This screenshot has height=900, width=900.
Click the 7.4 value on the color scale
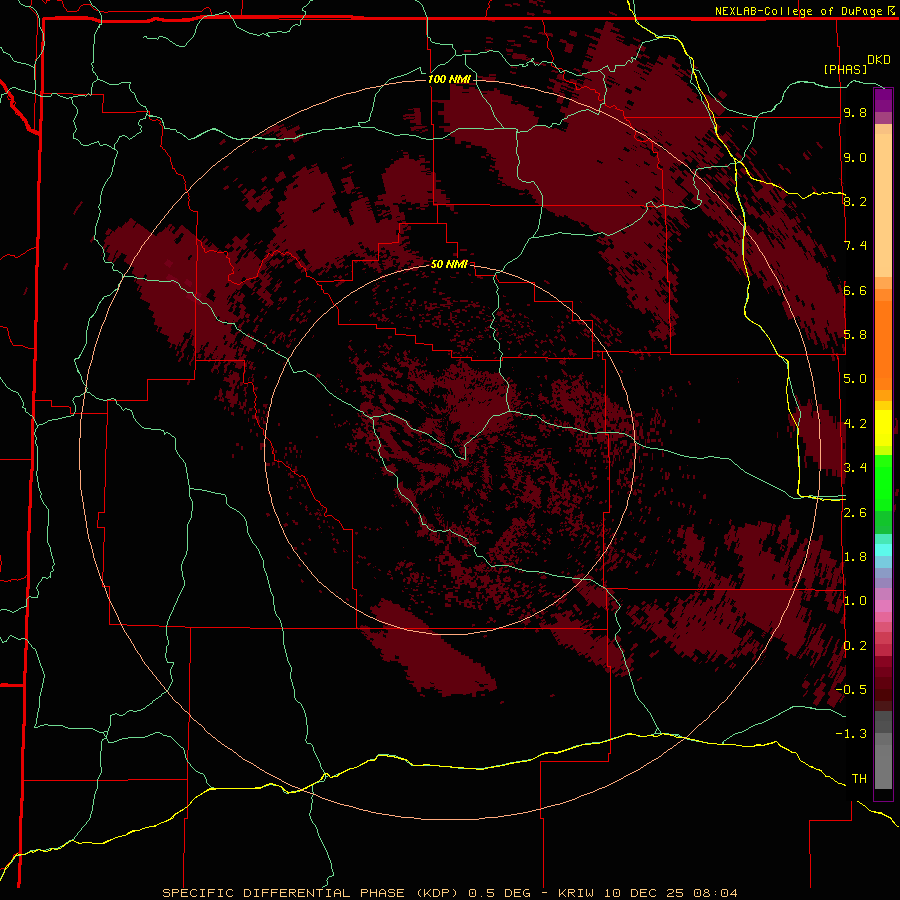(x=855, y=246)
